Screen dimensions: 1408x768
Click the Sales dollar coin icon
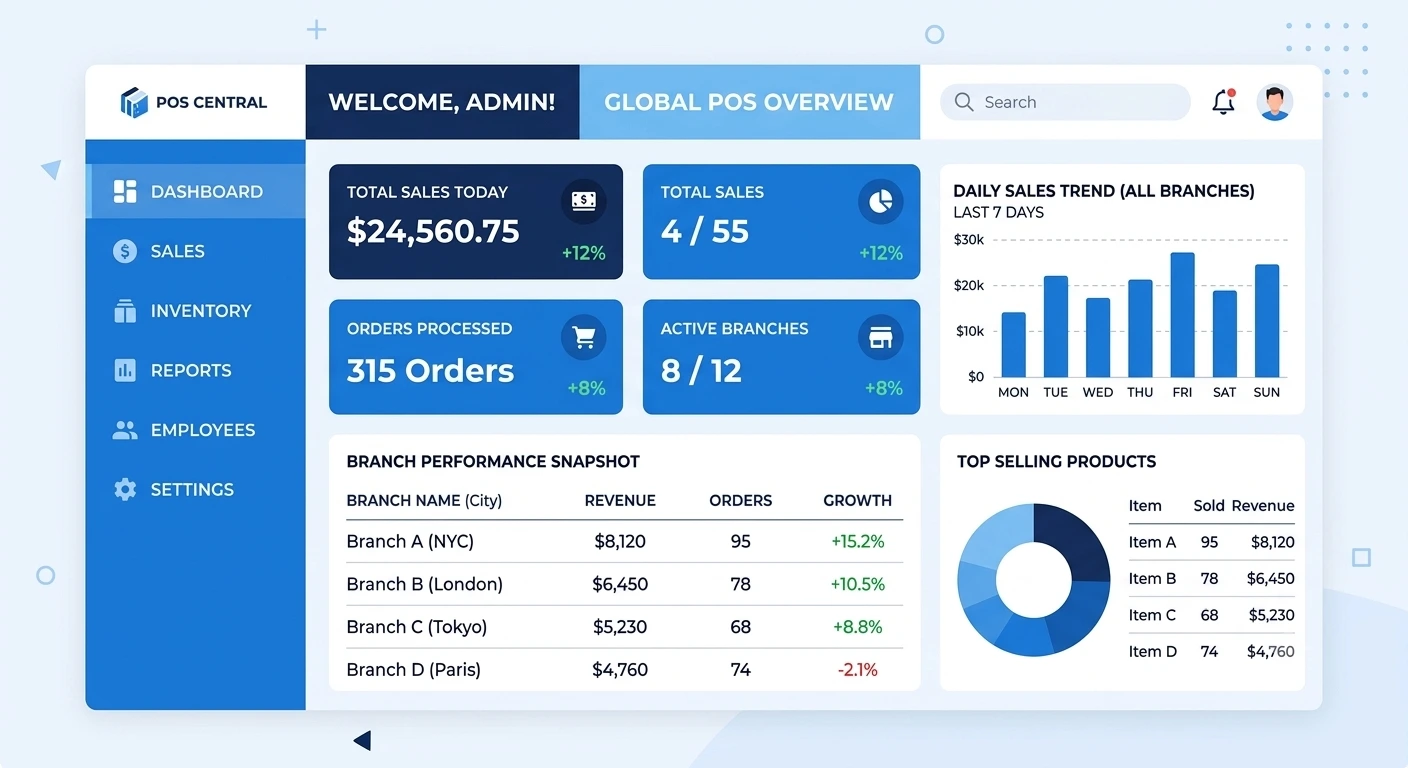[125, 251]
